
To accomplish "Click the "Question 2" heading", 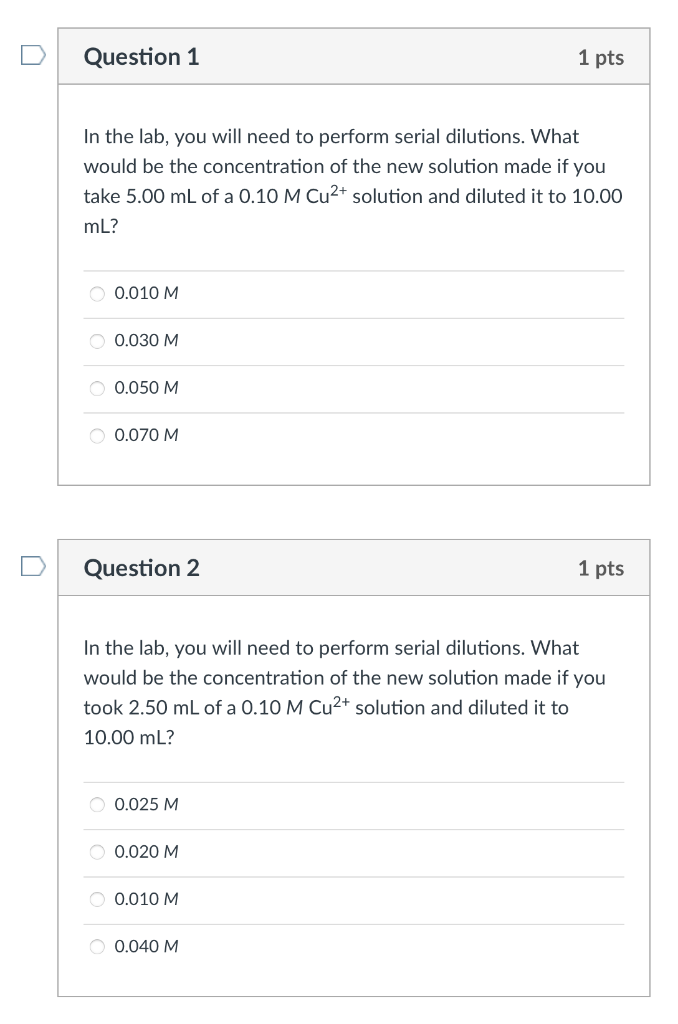I will pos(141,568).
